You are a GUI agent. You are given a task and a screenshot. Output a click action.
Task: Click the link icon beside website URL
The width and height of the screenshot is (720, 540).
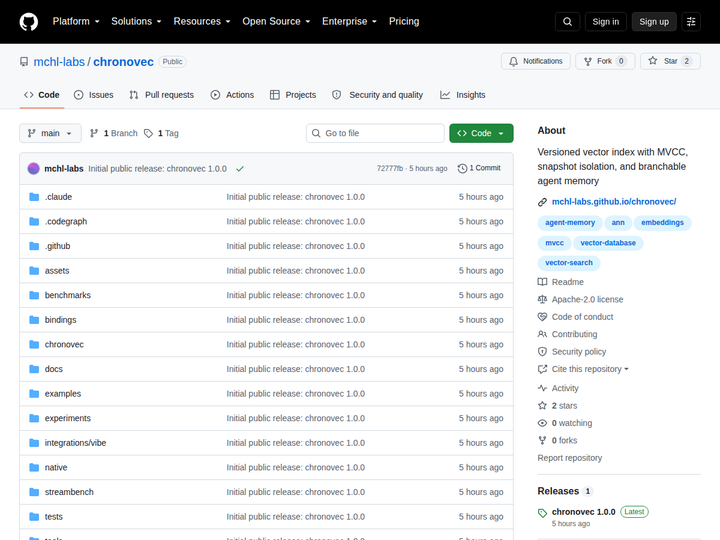tap(542, 202)
